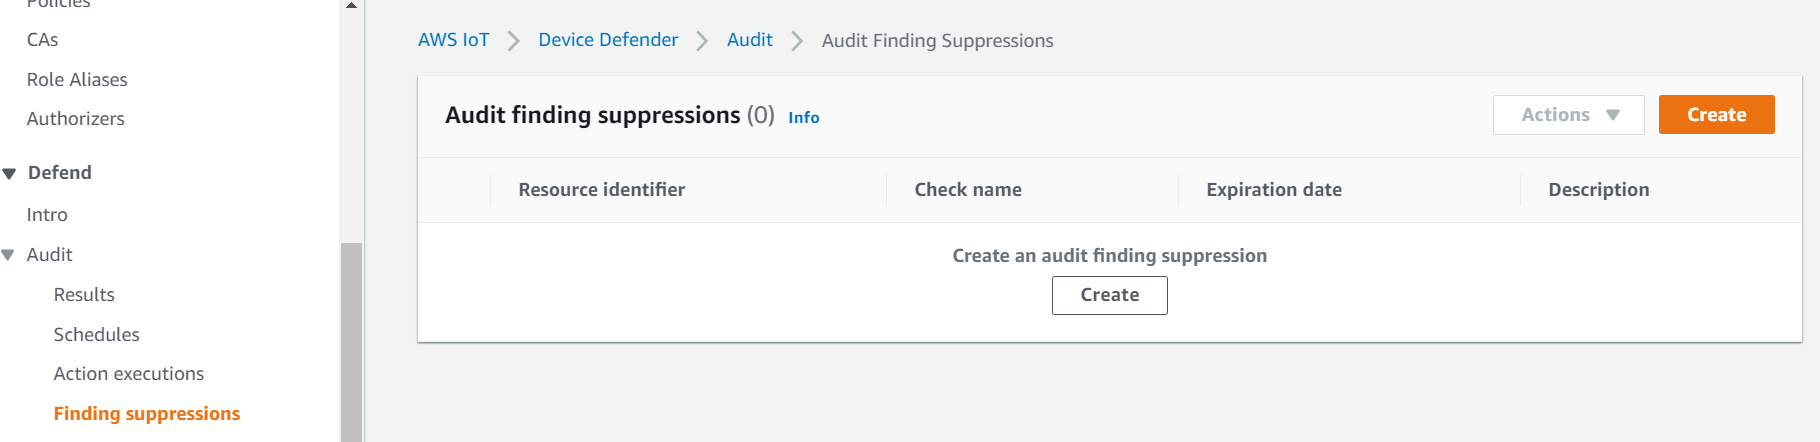Open CAs in the sidebar

coord(42,40)
